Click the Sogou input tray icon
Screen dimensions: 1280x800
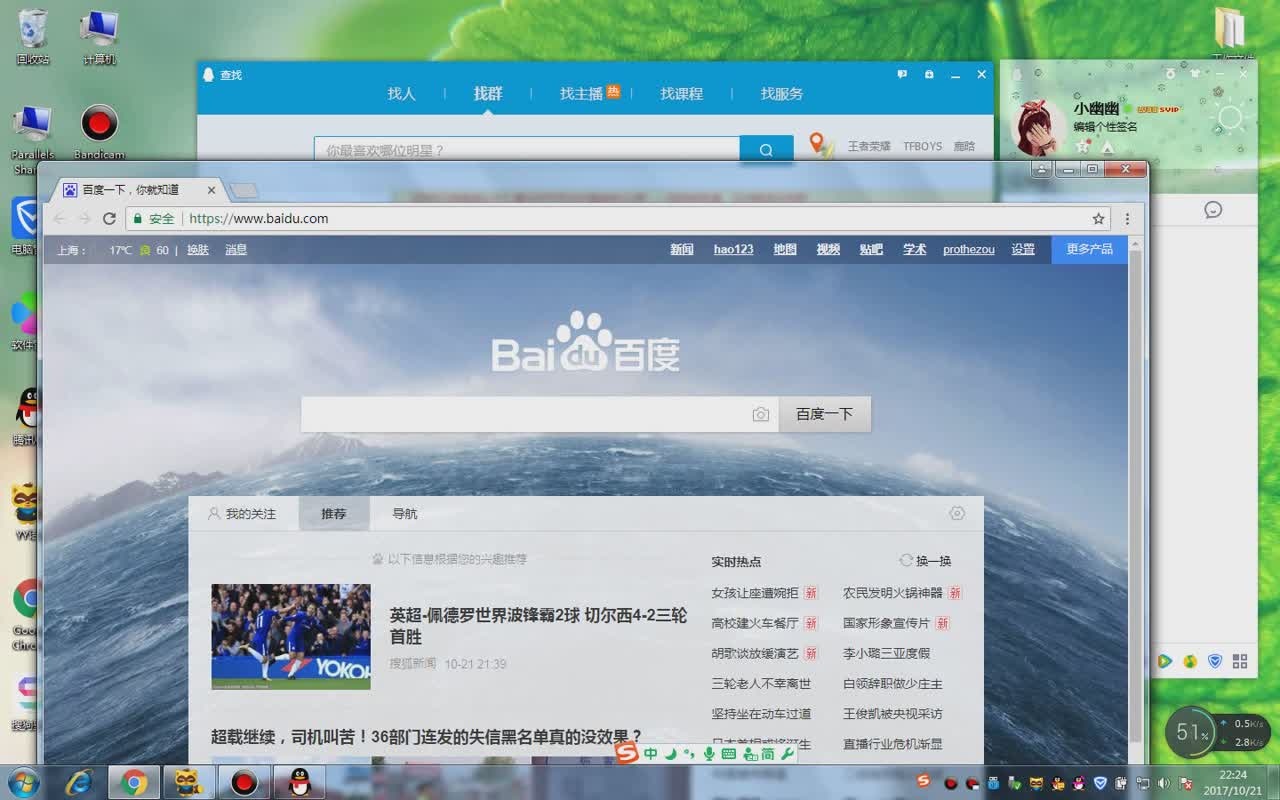pos(924,781)
